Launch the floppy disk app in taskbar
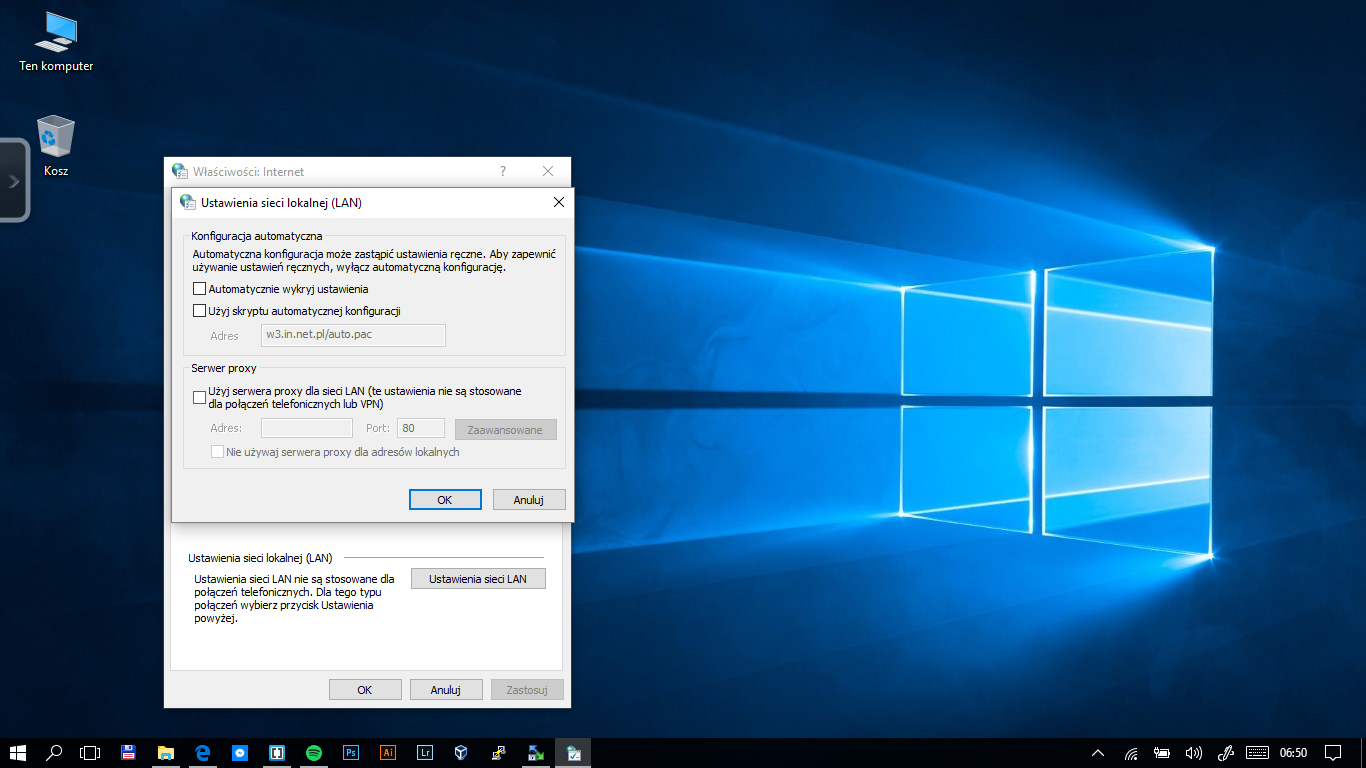The width and height of the screenshot is (1366, 768). click(128, 753)
